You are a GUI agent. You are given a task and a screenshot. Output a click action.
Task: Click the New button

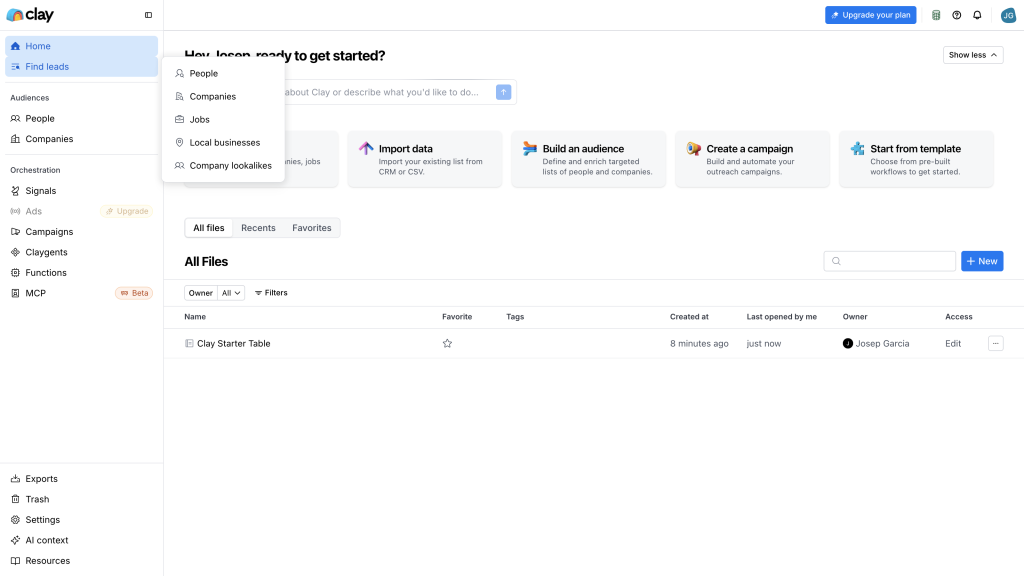982,261
